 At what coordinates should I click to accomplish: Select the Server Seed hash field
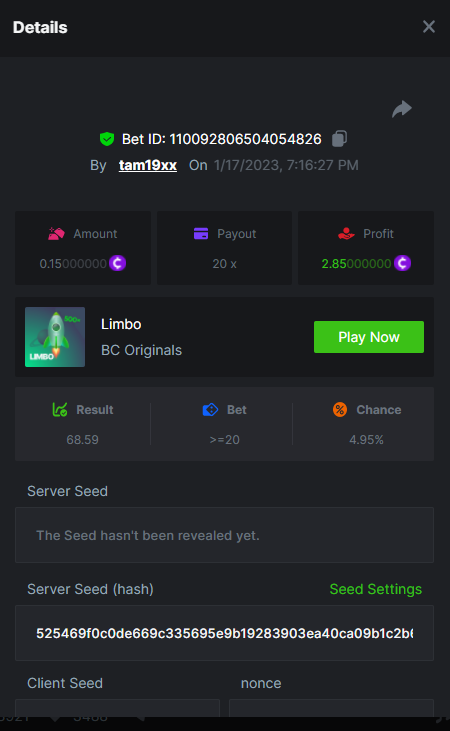click(x=224, y=633)
